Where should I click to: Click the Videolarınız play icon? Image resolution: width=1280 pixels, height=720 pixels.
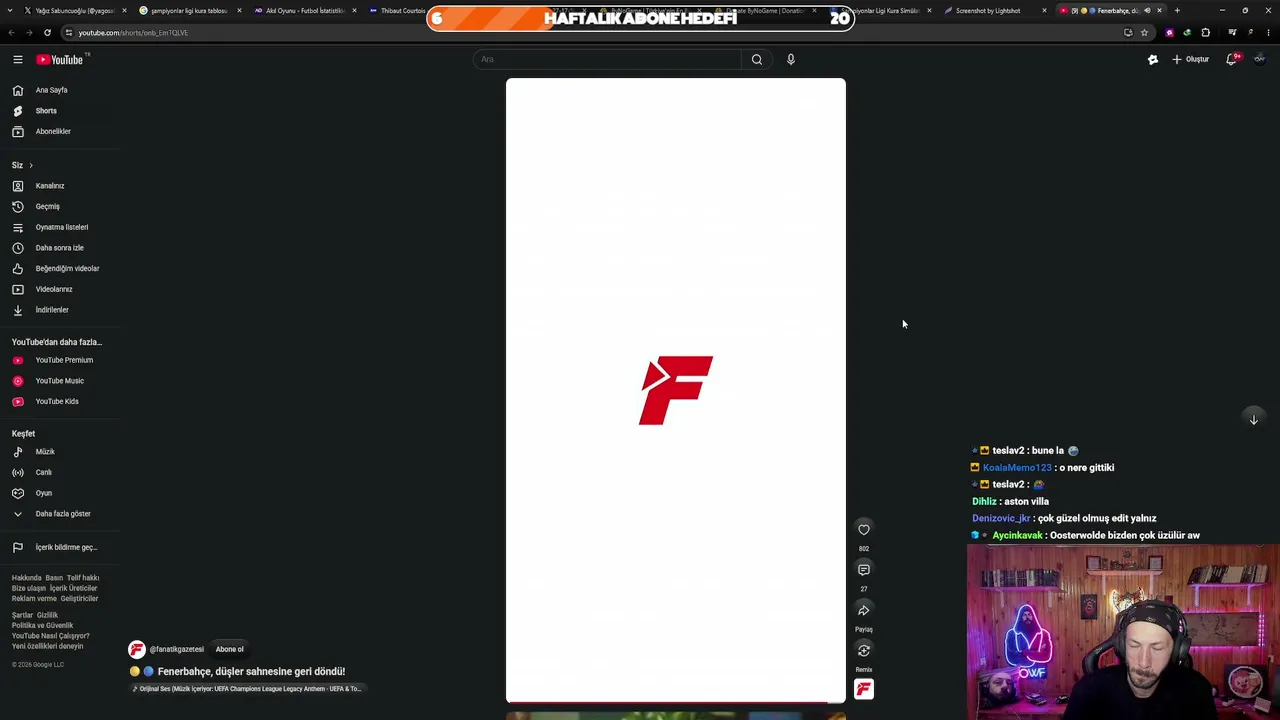click(17, 289)
